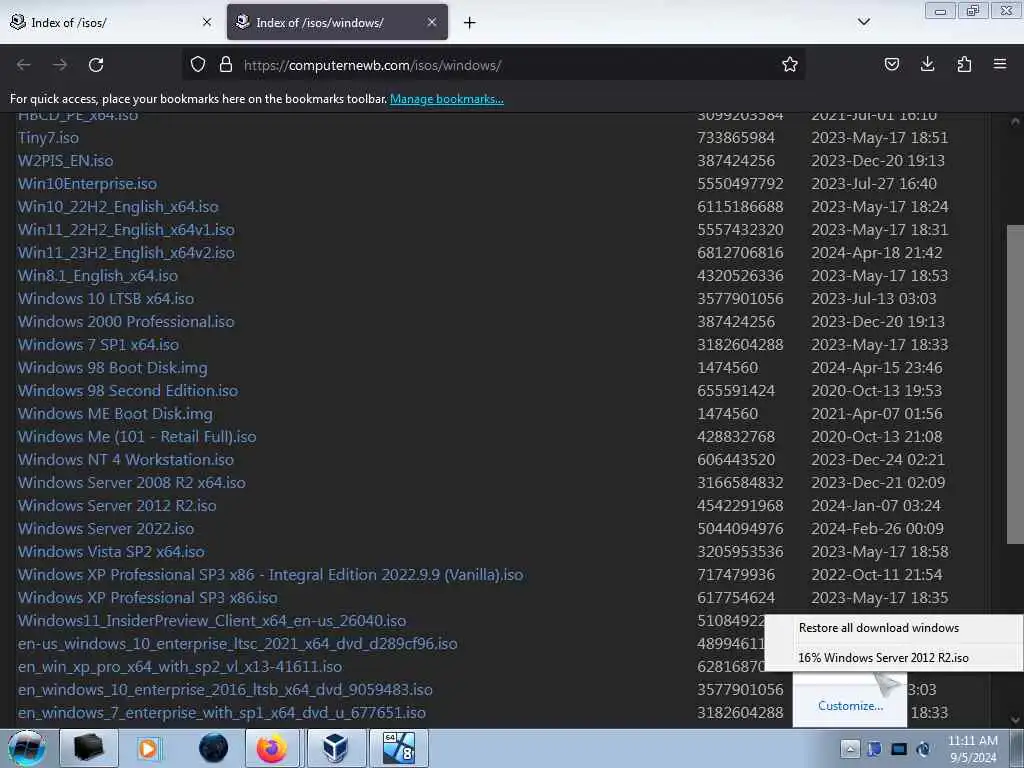Open en-us_windows_10_enterprise_ltsc_2021 iso
Image resolution: width=1024 pixels, height=768 pixels.
[x=238, y=644]
